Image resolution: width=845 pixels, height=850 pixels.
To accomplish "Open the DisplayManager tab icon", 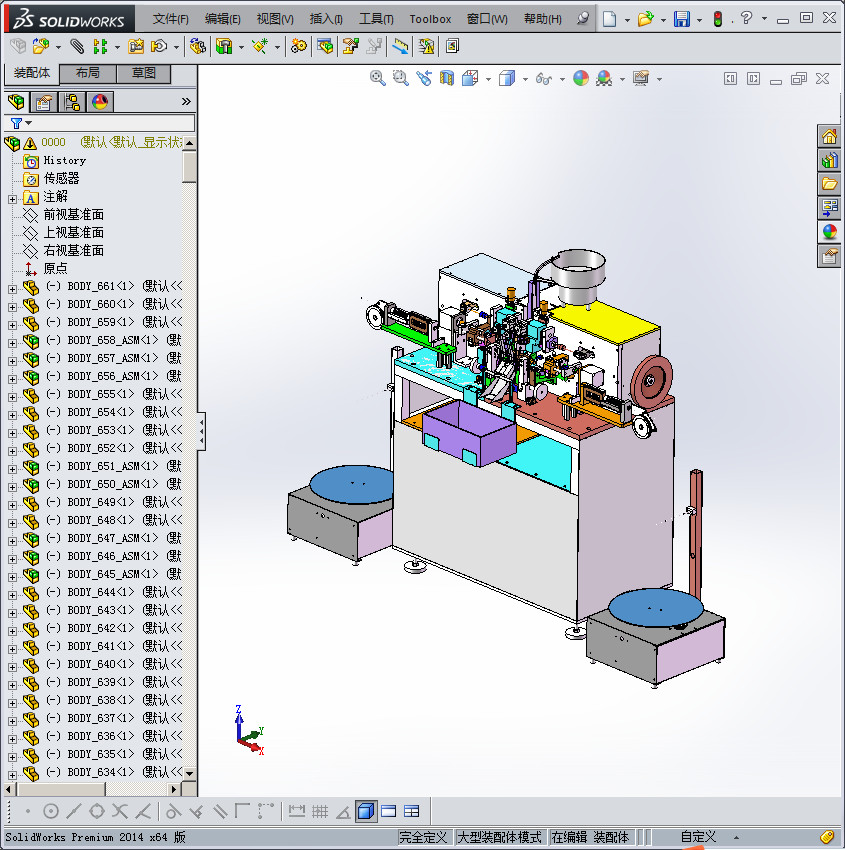I will (100, 102).
